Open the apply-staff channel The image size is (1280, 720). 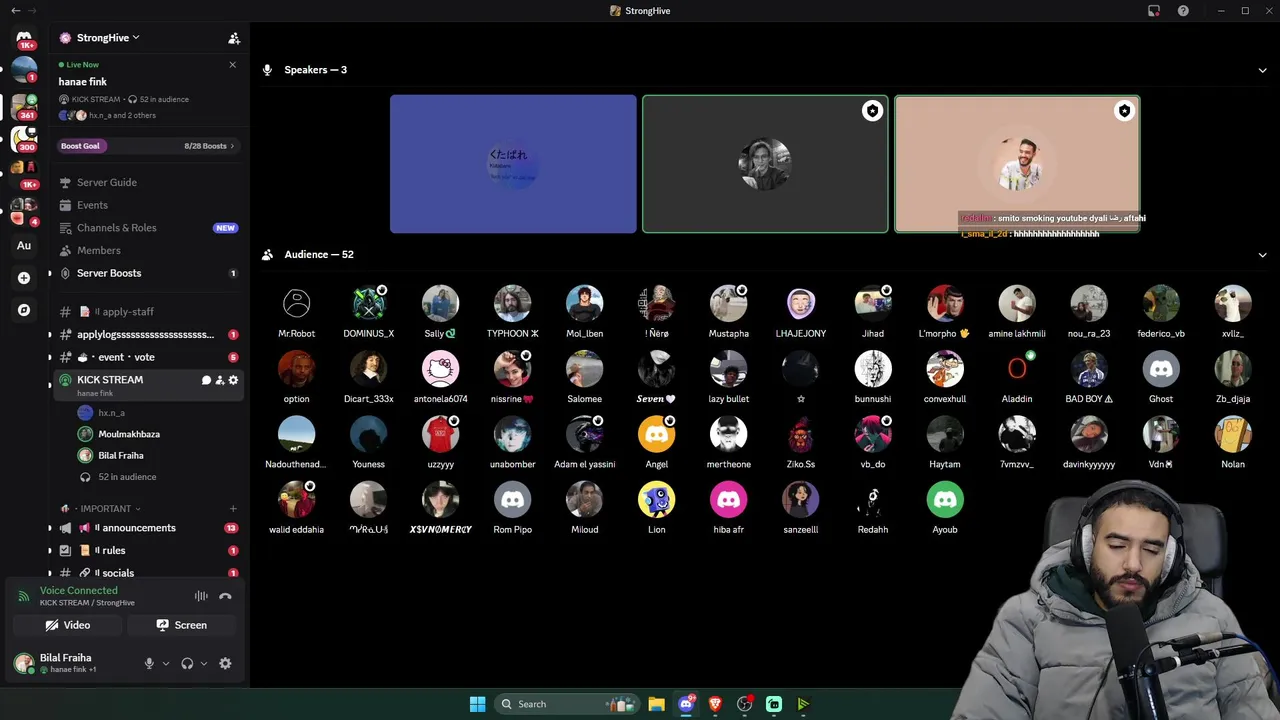click(x=146, y=312)
